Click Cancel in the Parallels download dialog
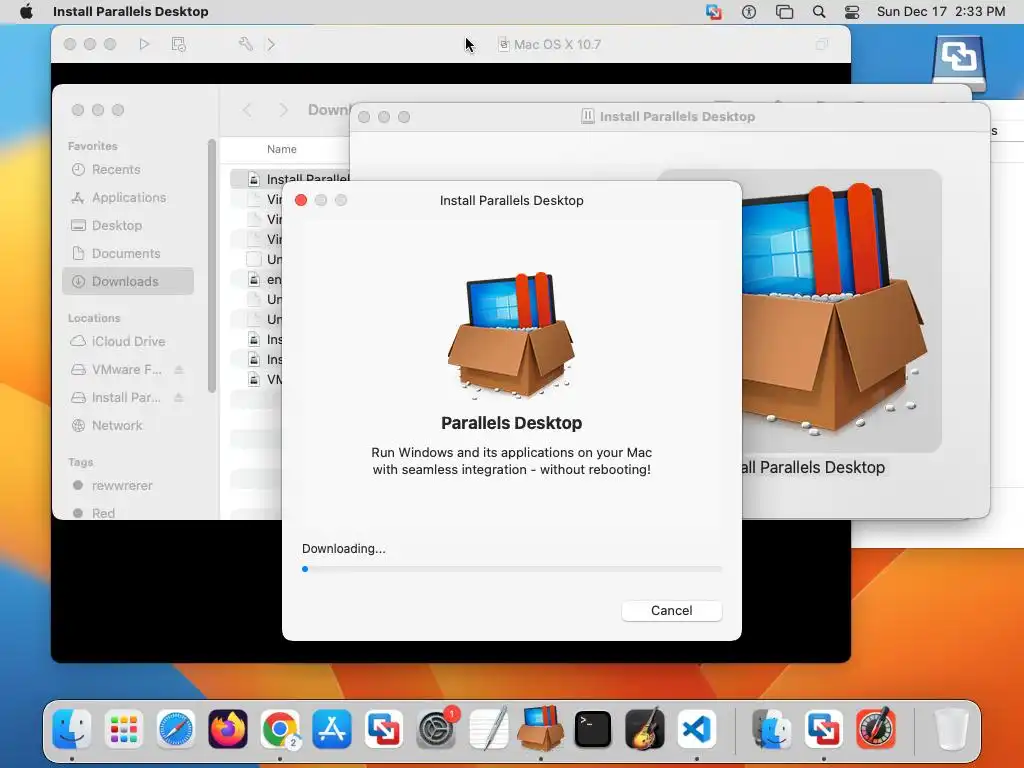This screenshot has width=1024, height=768. point(671,611)
